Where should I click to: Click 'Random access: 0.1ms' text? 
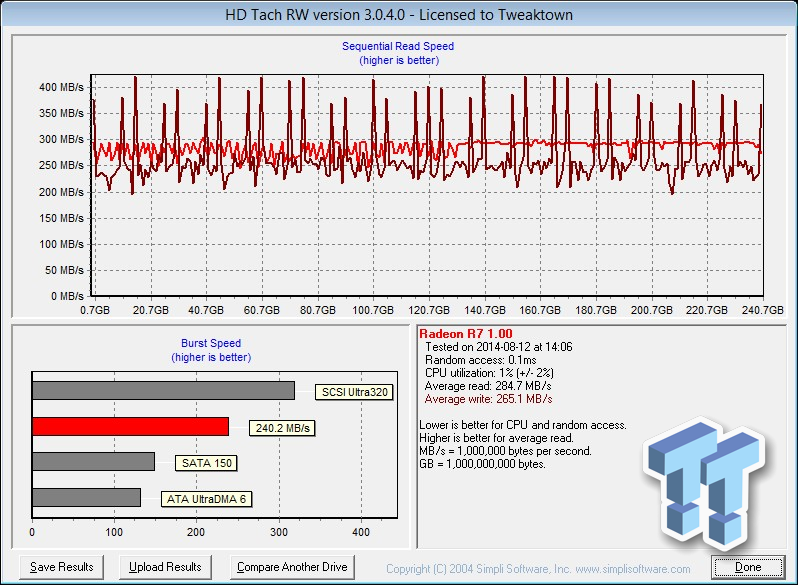(x=480, y=360)
